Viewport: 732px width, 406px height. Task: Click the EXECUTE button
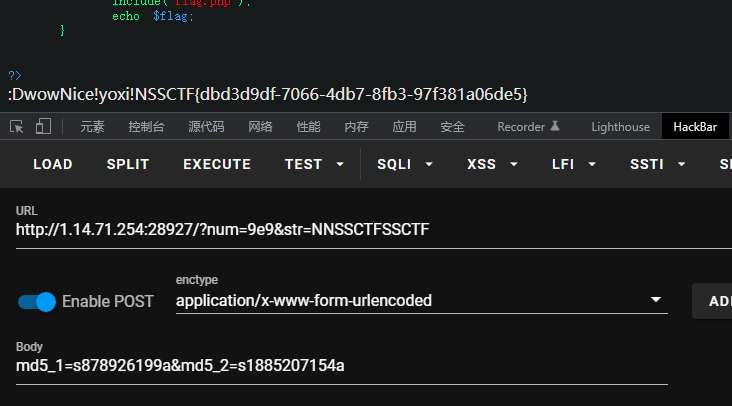pos(217,164)
